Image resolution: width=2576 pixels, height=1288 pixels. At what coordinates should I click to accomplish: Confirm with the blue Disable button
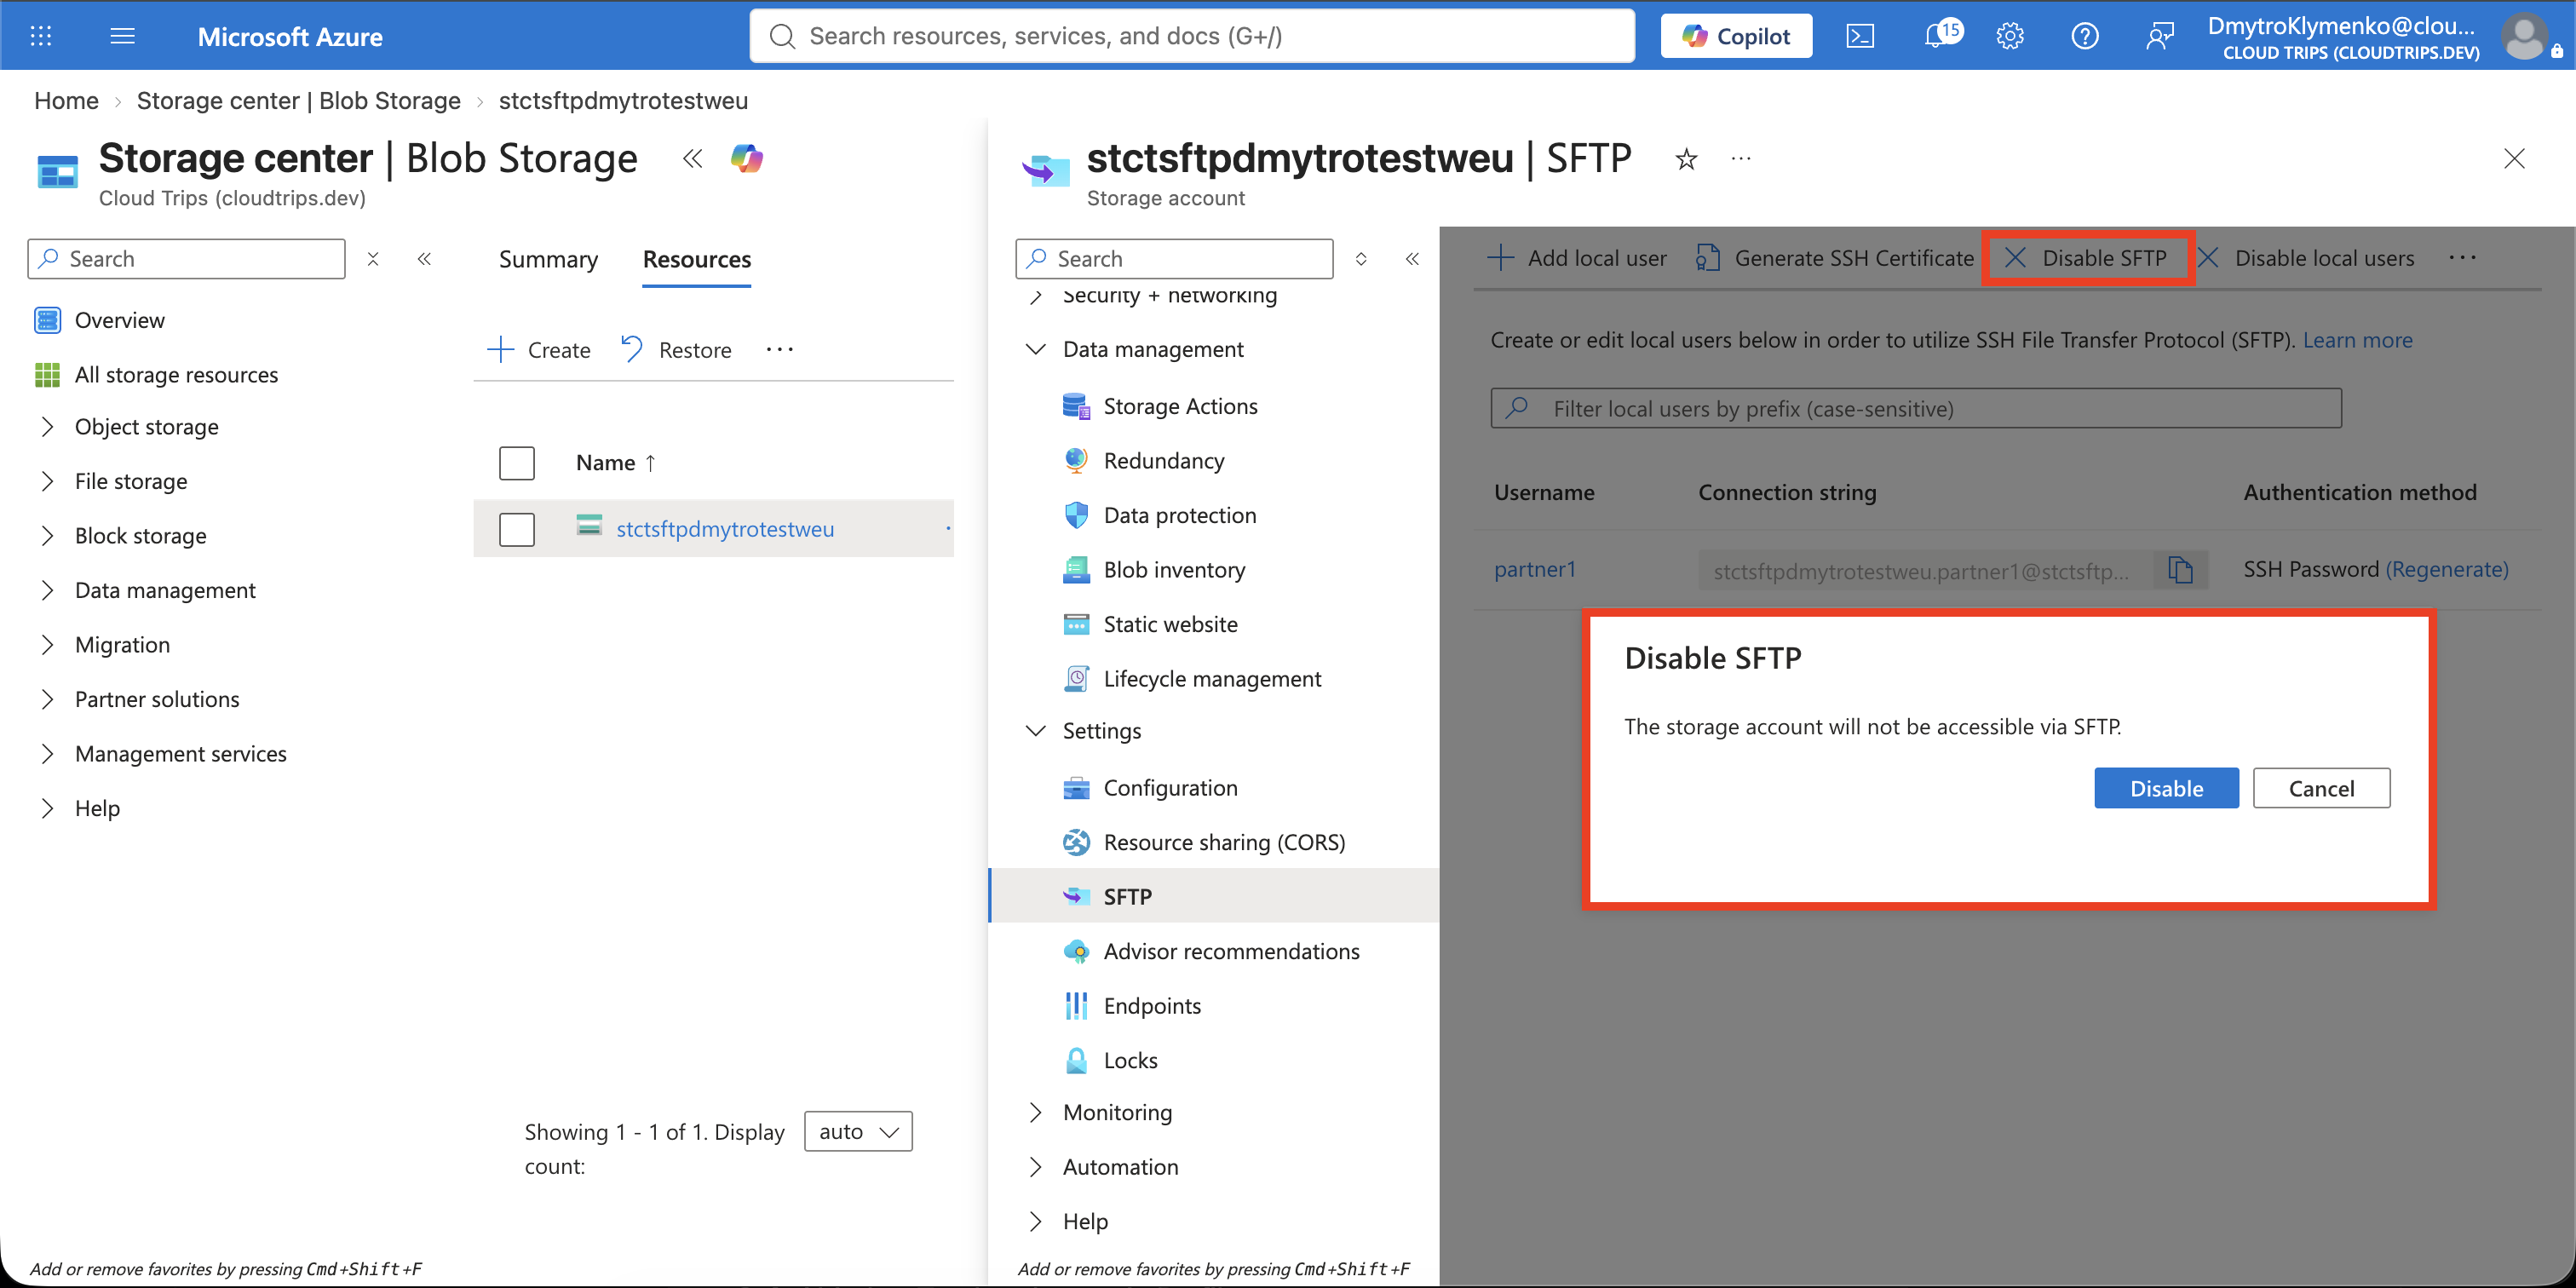pos(2166,788)
